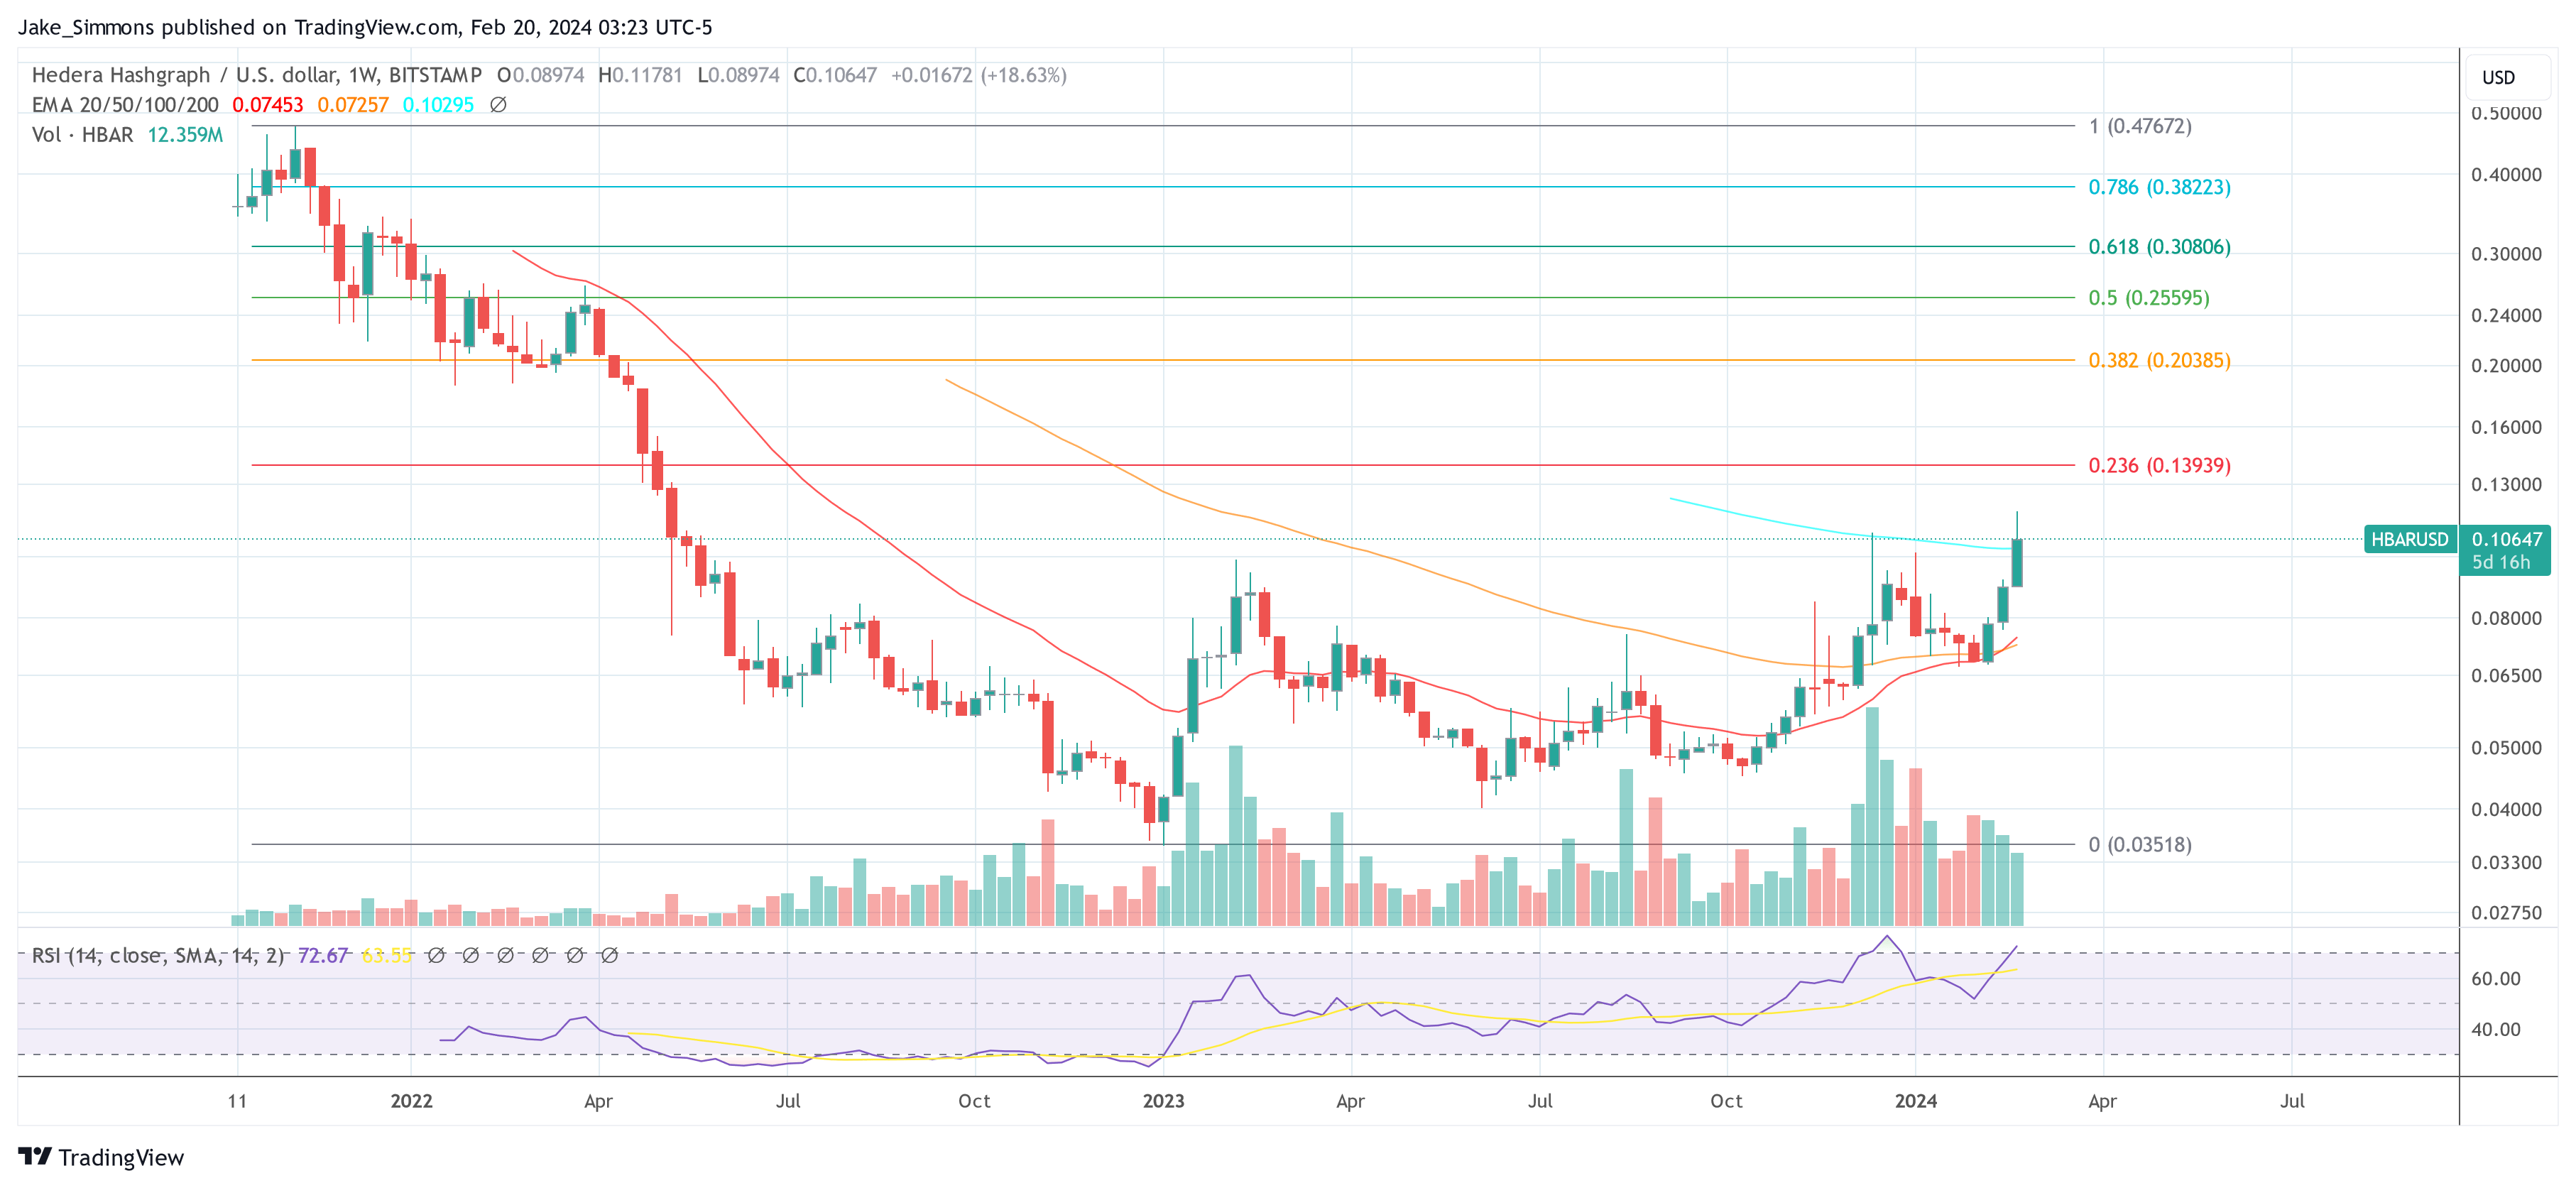This screenshot has width=2576, height=1188.
Task: Click the Vol · HBAR indicator label
Action: click(82, 135)
